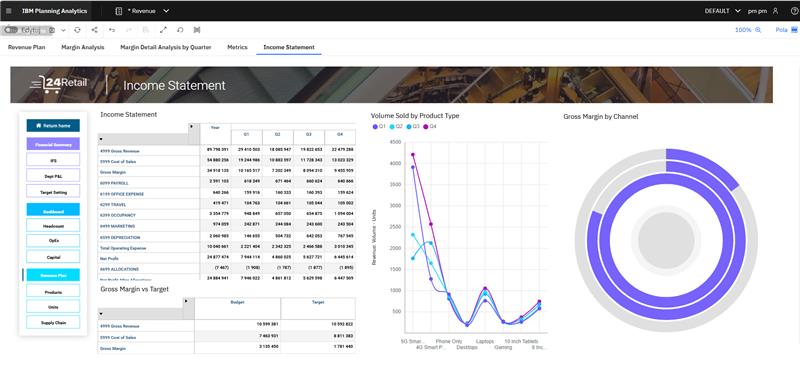Open the Products sidebar button

54,291
